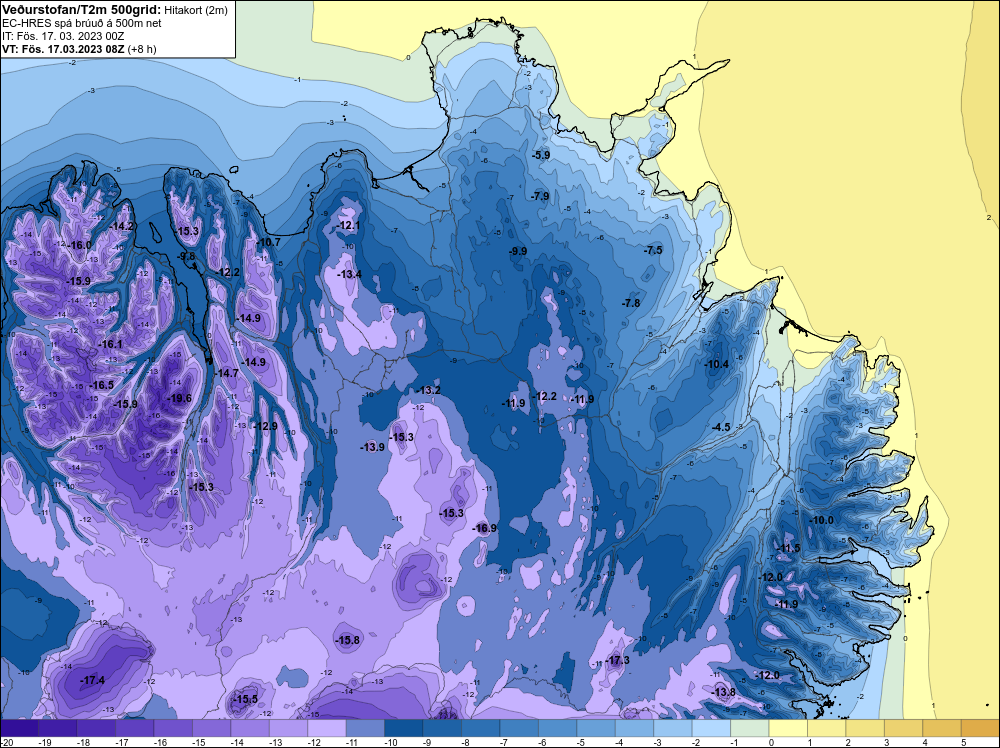
Task: Click the -13.8 temperature label
Action: (x=723, y=693)
